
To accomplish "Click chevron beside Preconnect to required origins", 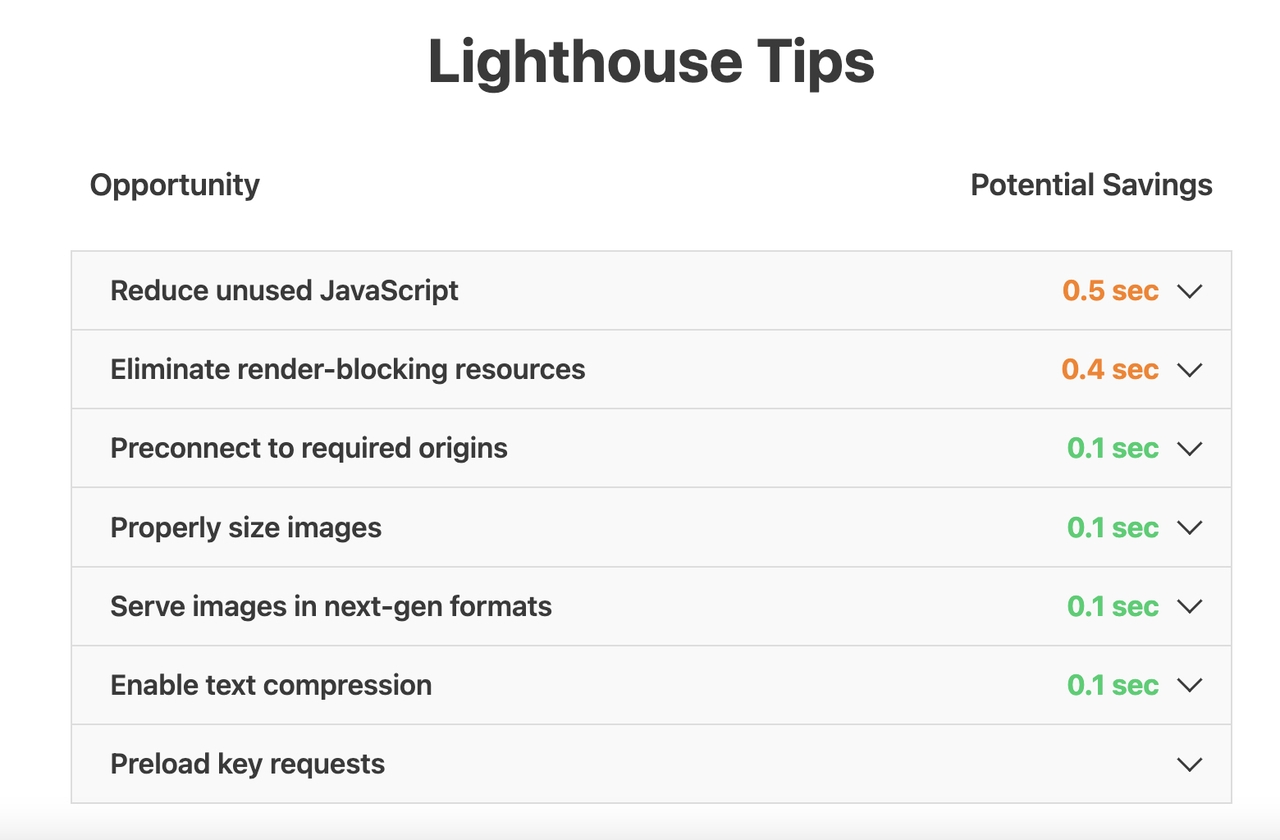I will click(x=1189, y=449).
